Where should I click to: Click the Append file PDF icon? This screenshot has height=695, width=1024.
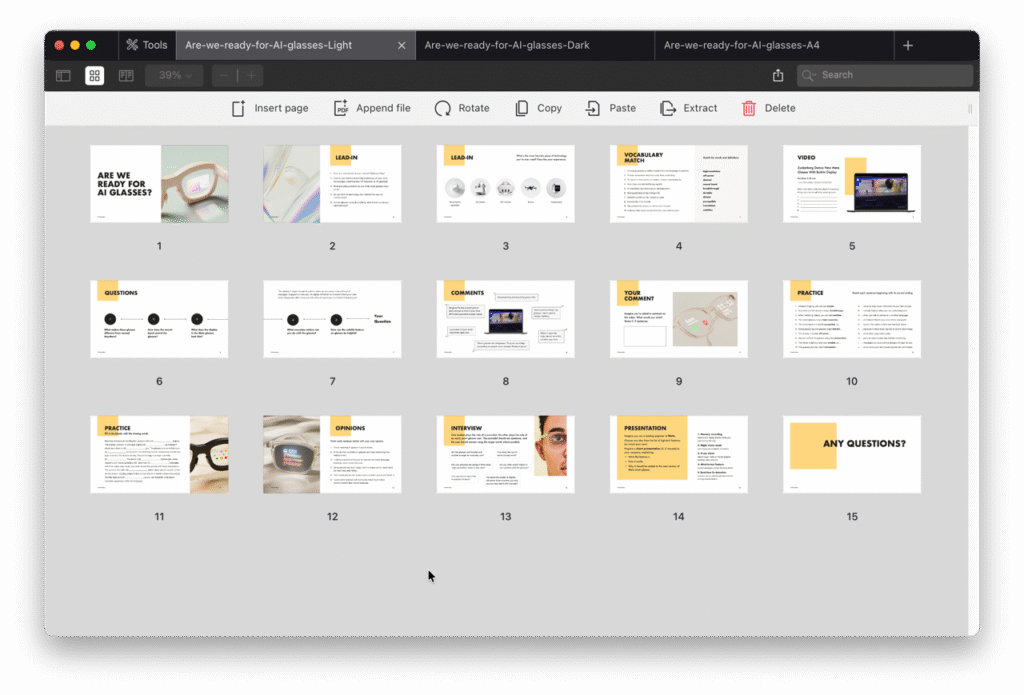(x=340, y=108)
